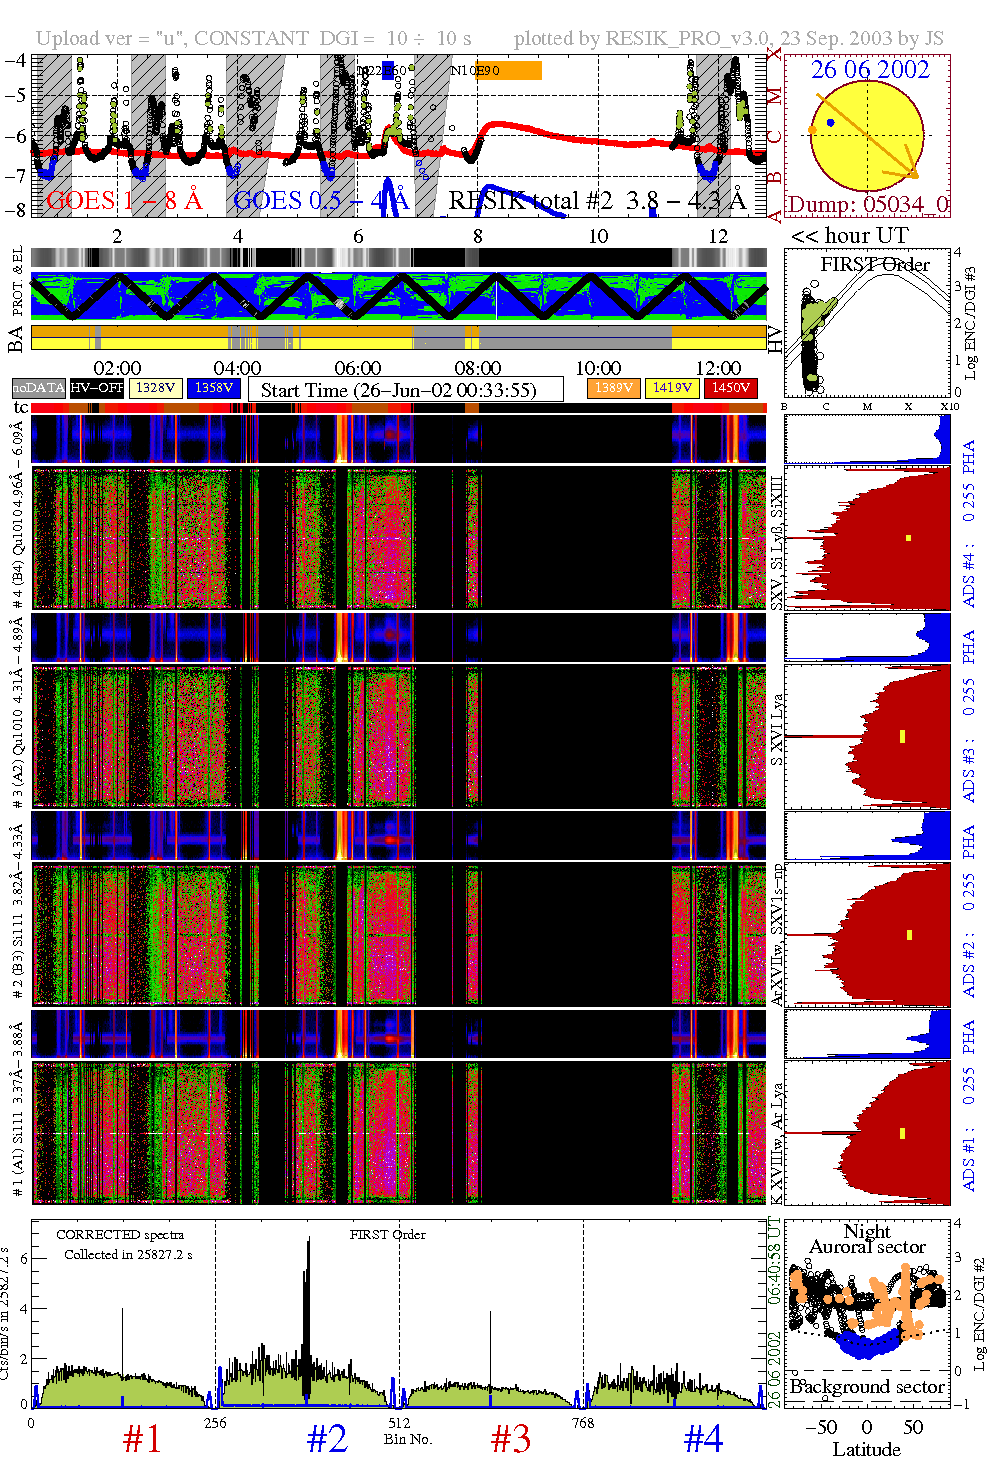Image resolution: width=1004 pixels, height=1477 pixels.
Task: Select the 1328V voltage legend box
Action: [155, 388]
